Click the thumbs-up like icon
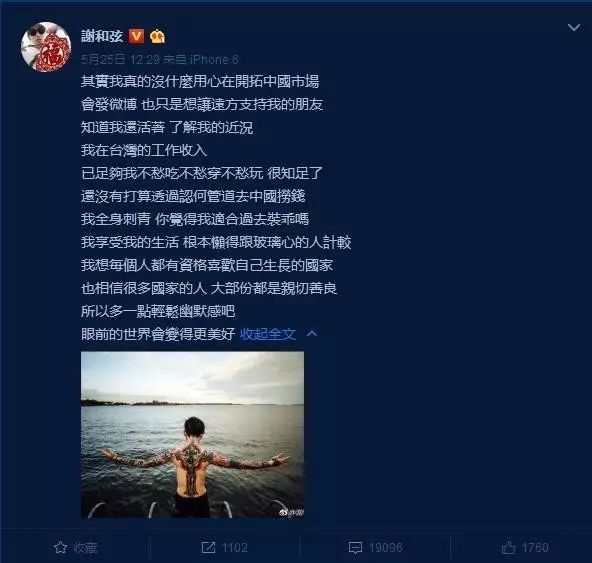 point(508,548)
